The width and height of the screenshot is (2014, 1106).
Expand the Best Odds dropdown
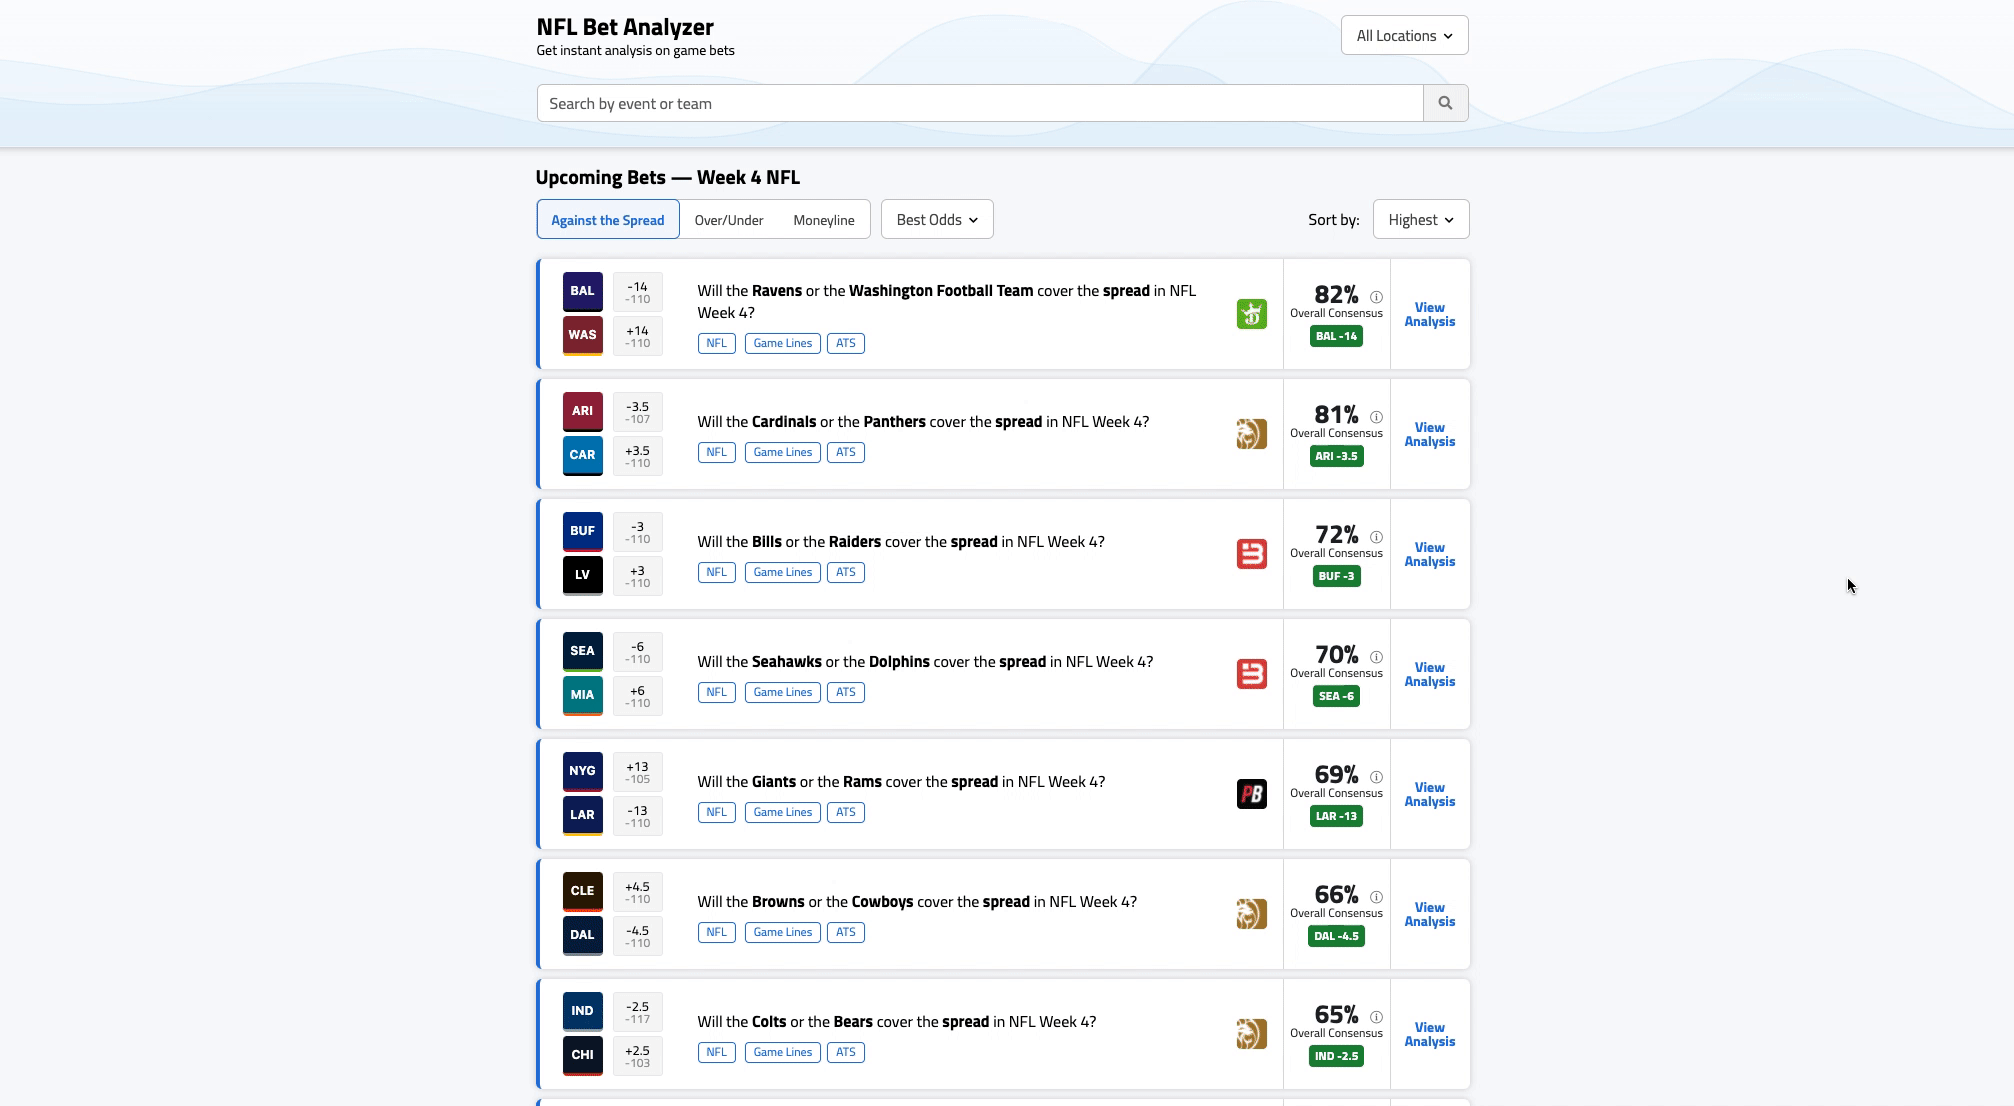[936, 220]
